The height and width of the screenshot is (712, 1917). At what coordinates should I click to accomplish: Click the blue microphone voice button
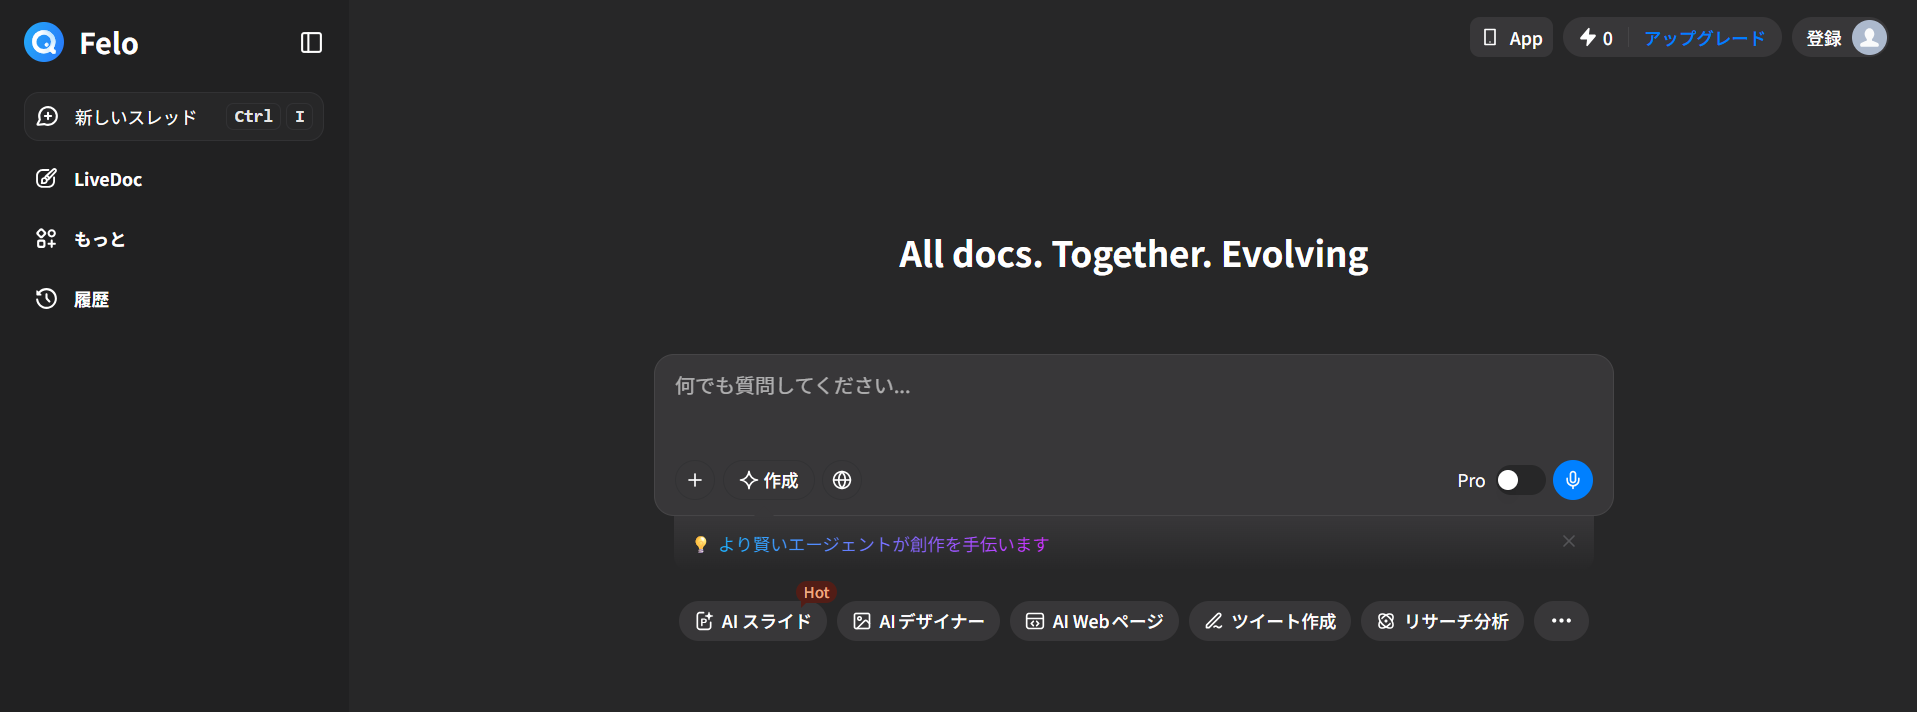point(1572,480)
